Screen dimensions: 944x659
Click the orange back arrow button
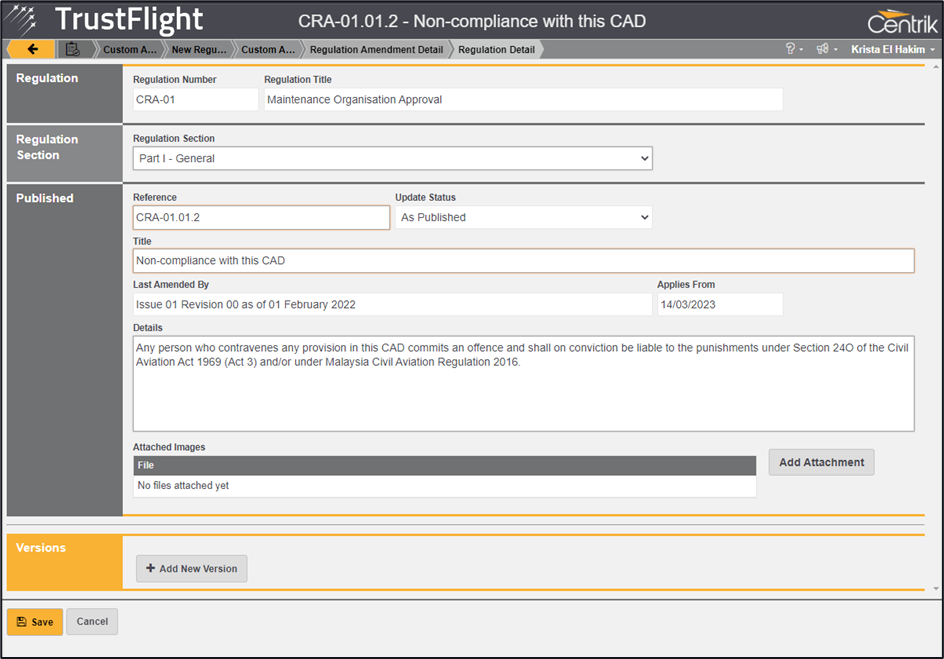tap(31, 49)
